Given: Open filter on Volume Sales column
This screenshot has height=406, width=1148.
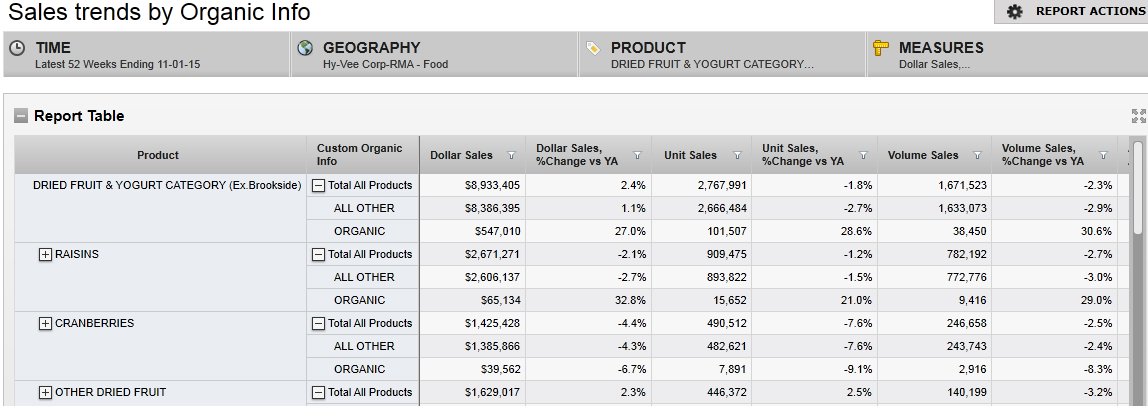Looking at the screenshot, I should (976, 156).
